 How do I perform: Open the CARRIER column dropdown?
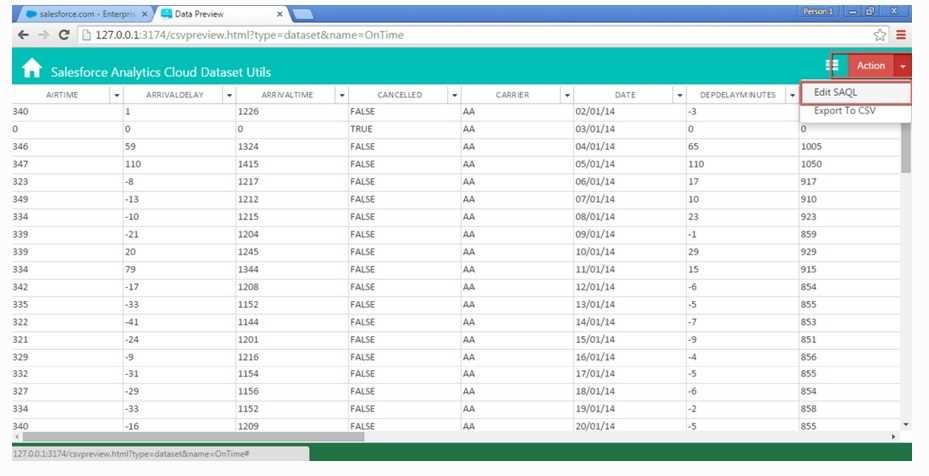pos(567,95)
